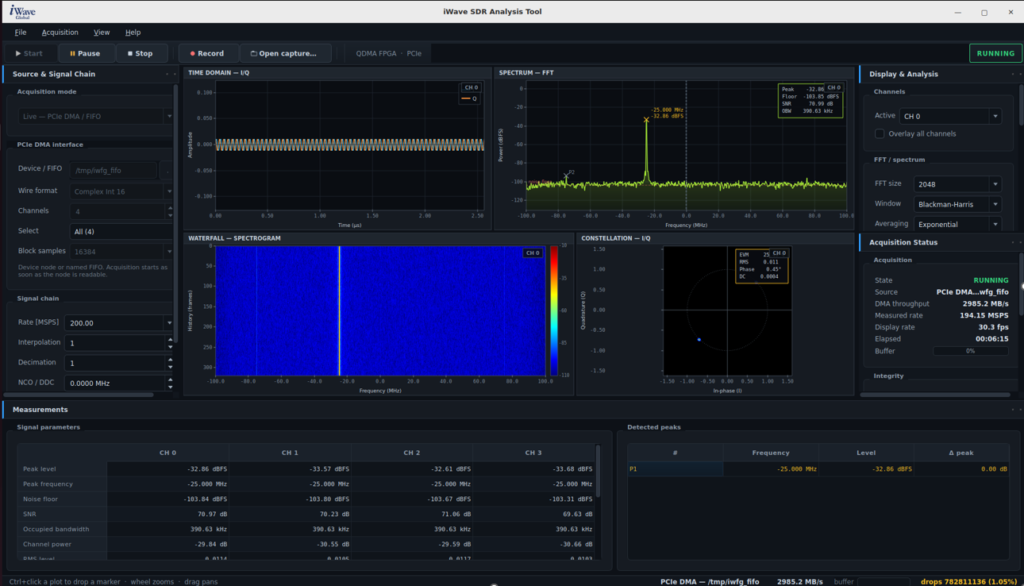Click the CH 3 column header

tap(534, 453)
